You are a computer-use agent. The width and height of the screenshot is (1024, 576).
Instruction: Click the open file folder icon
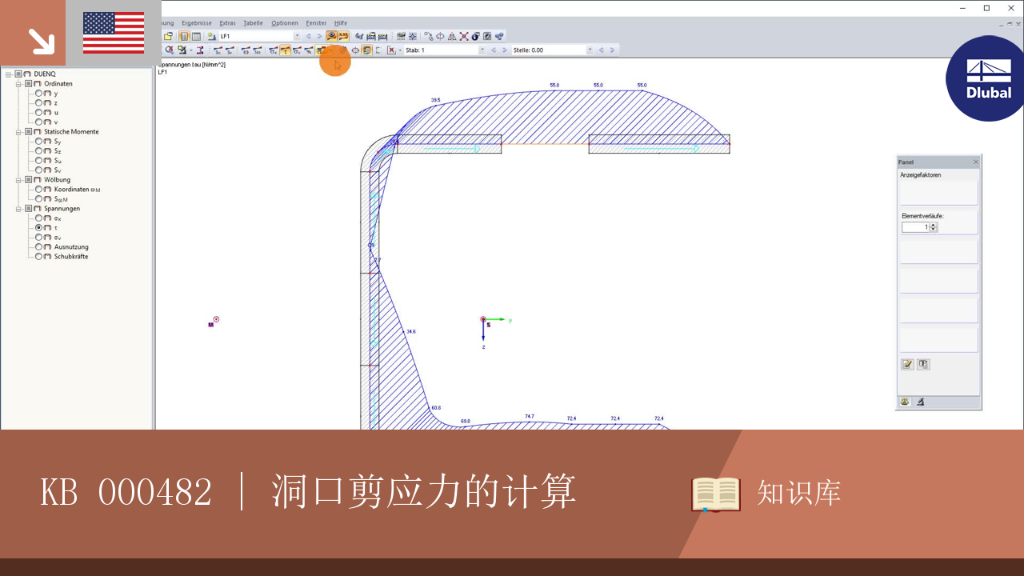(168, 37)
